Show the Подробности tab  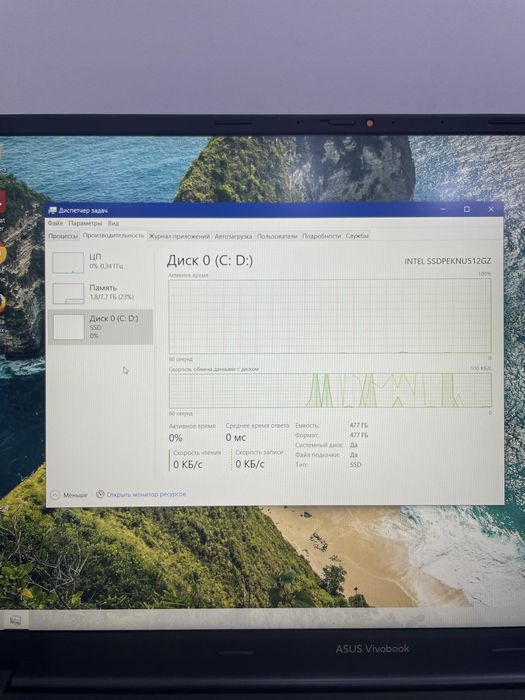pos(321,236)
